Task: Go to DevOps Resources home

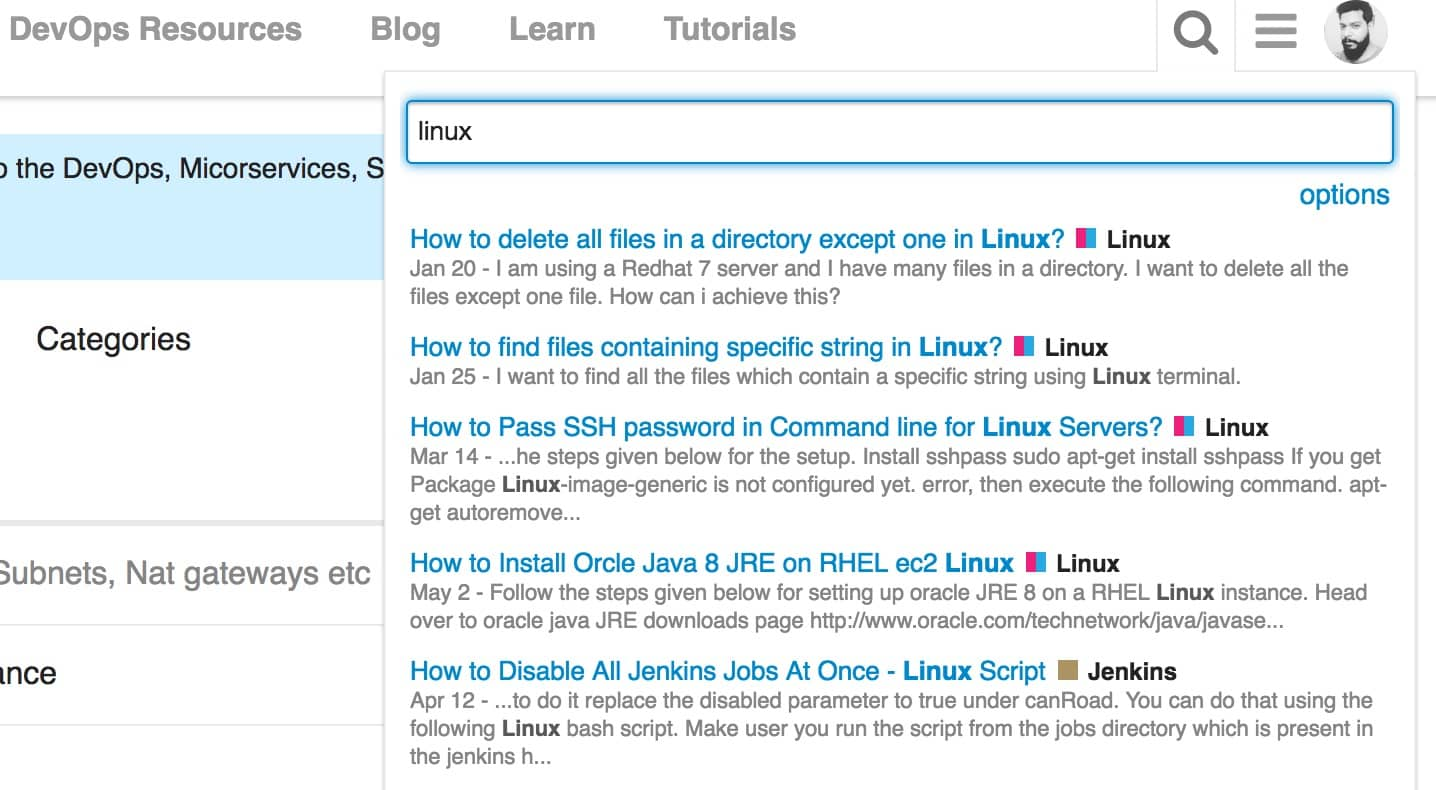Action: point(154,29)
